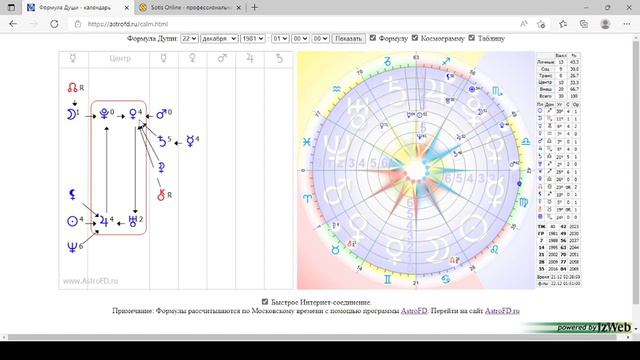The width and height of the screenshot is (640, 360).
Task: Click the Sun symbol in the formula diagram
Action: coord(72,221)
